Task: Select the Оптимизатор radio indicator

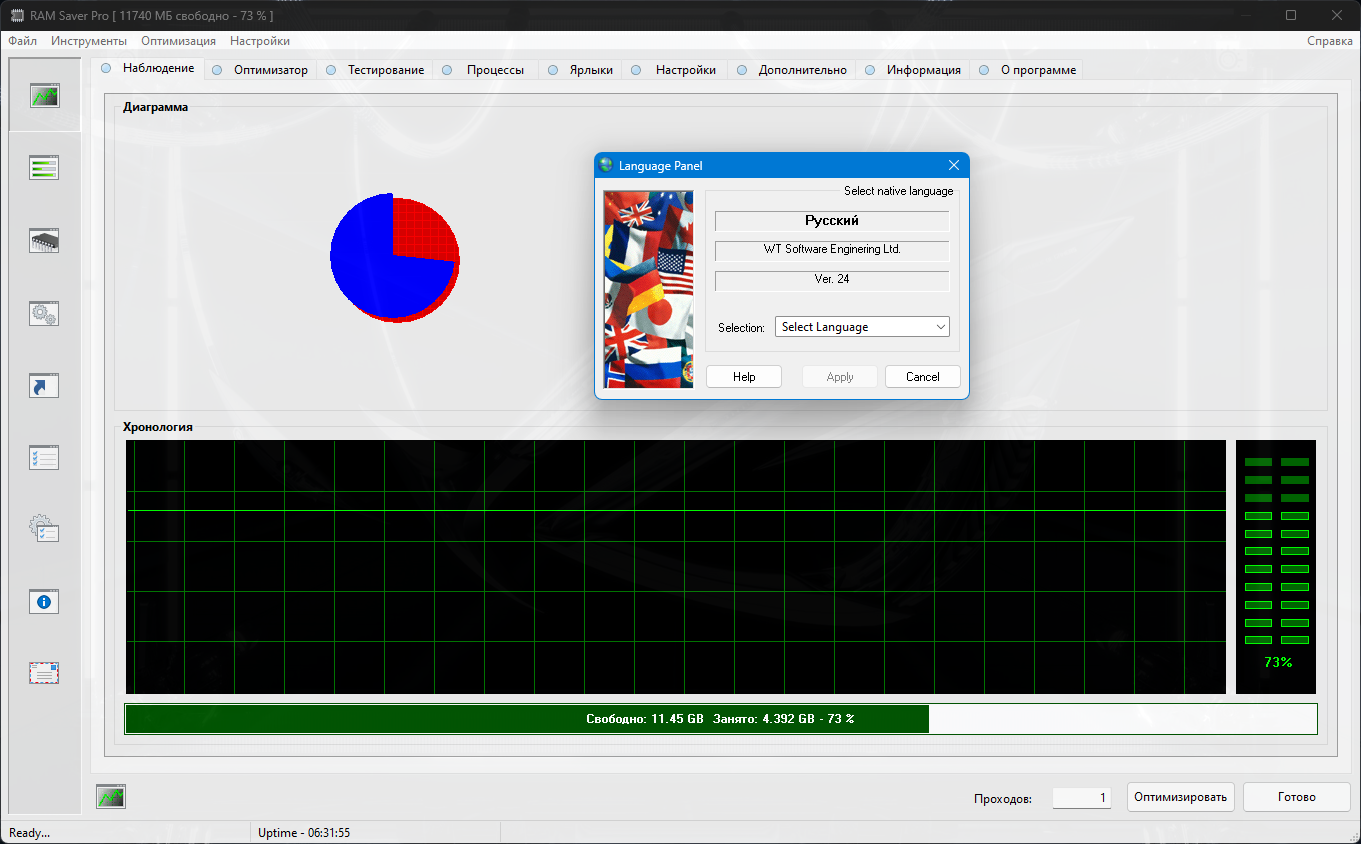Action: [217, 70]
